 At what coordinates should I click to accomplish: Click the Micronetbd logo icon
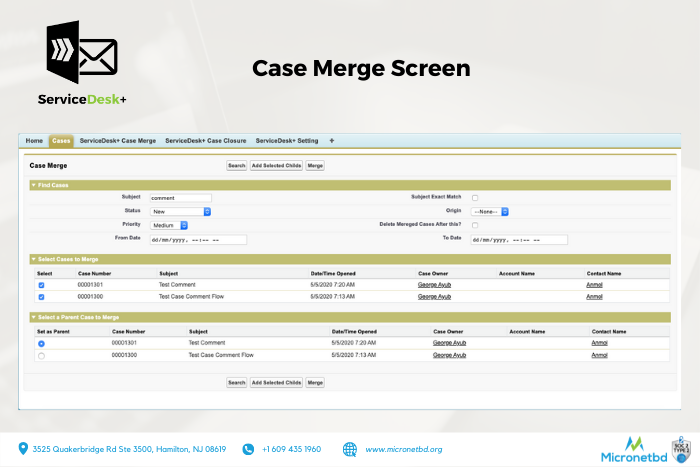coord(633,443)
